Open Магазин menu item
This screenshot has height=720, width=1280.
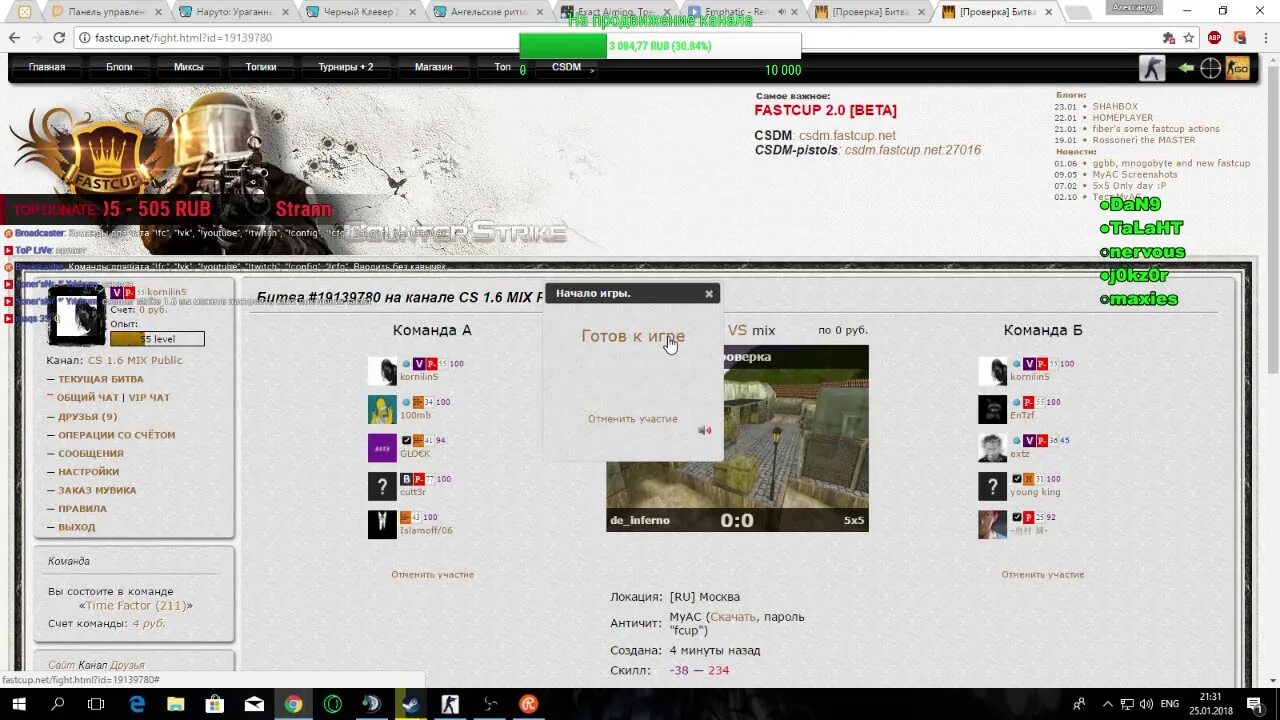pyautogui.click(x=433, y=67)
